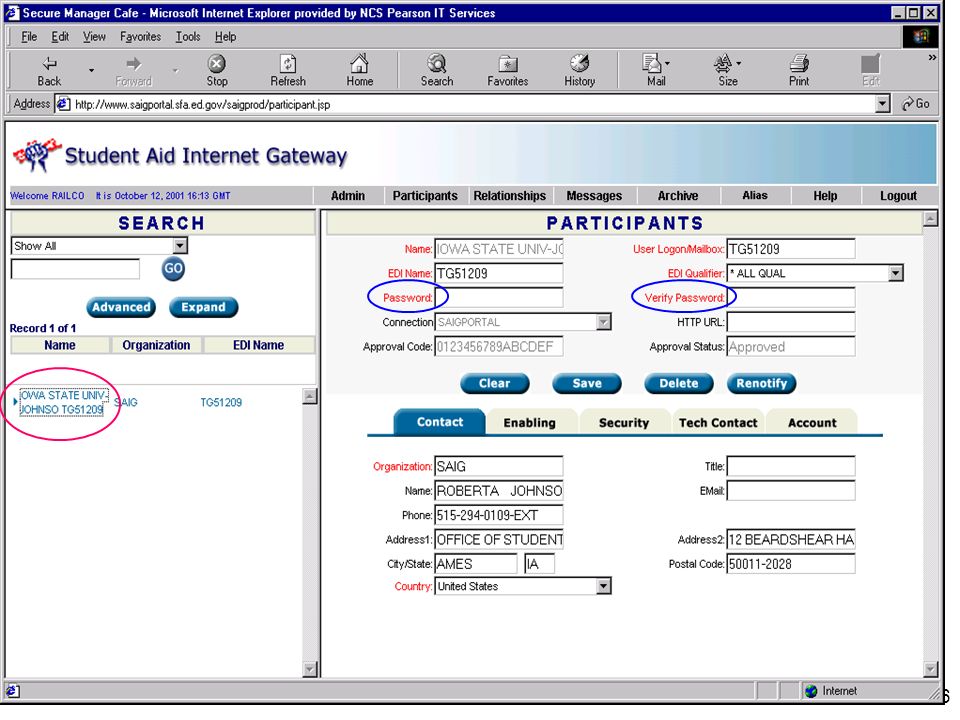
Task: Open the EDI Qualifier ALL QUAL dropdown
Action: click(x=896, y=273)
